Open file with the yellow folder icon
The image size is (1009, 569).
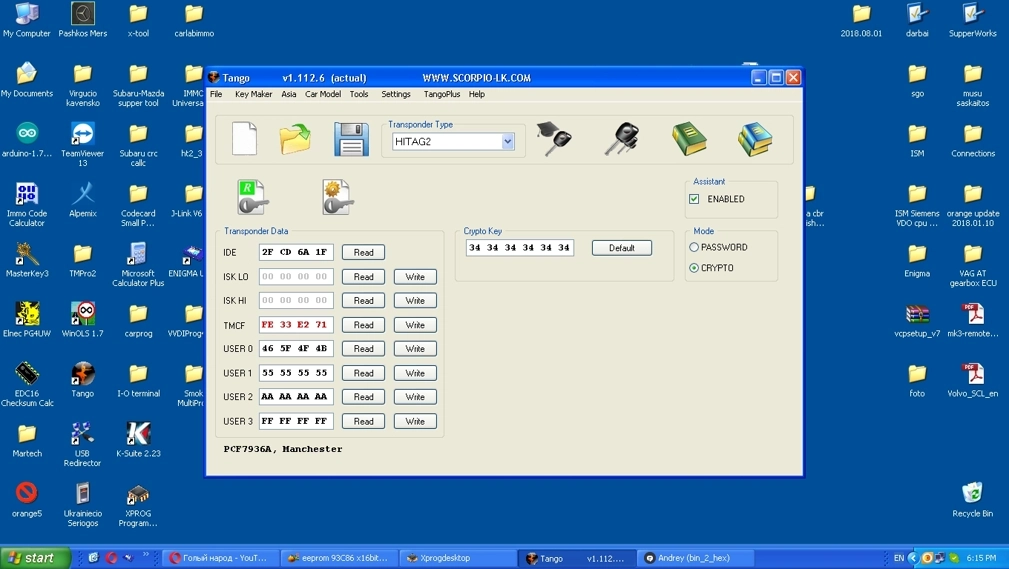coord(295,138)
